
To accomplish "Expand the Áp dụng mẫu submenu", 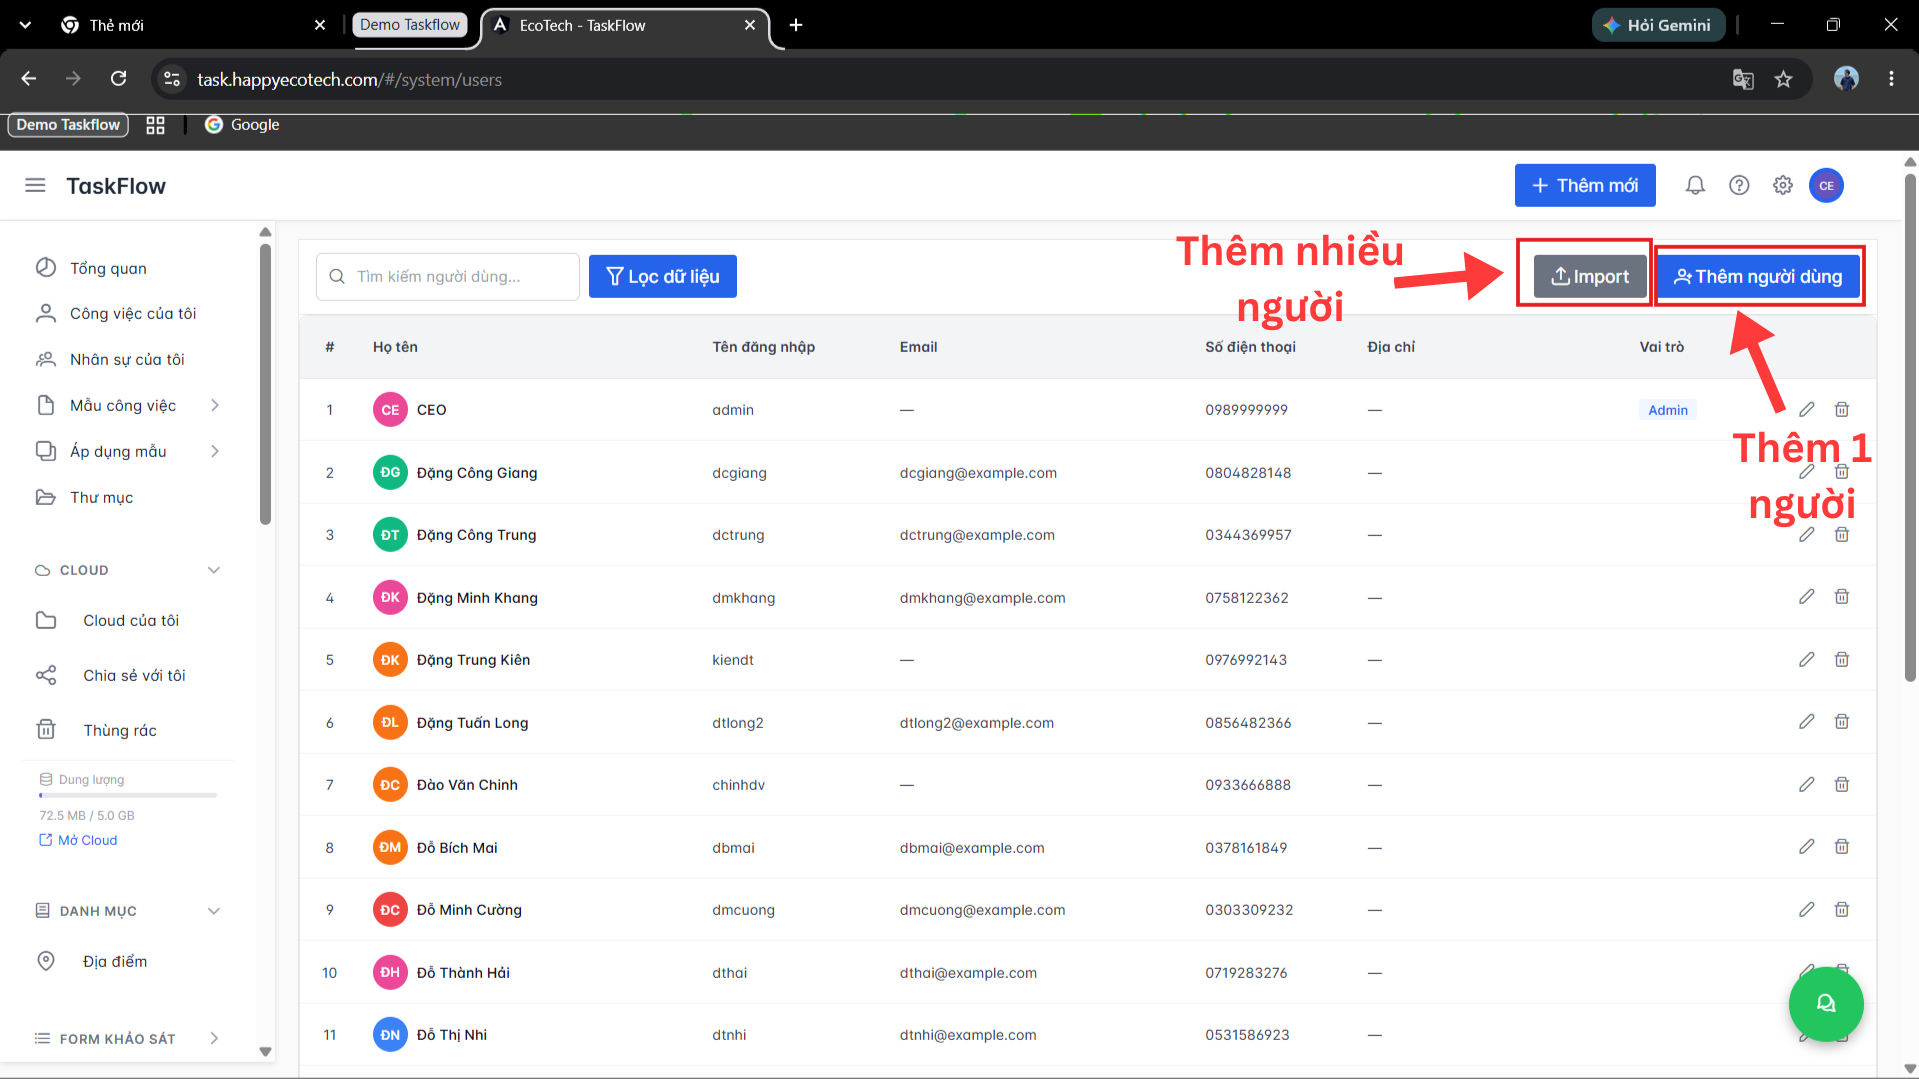I will pos(215,451).
